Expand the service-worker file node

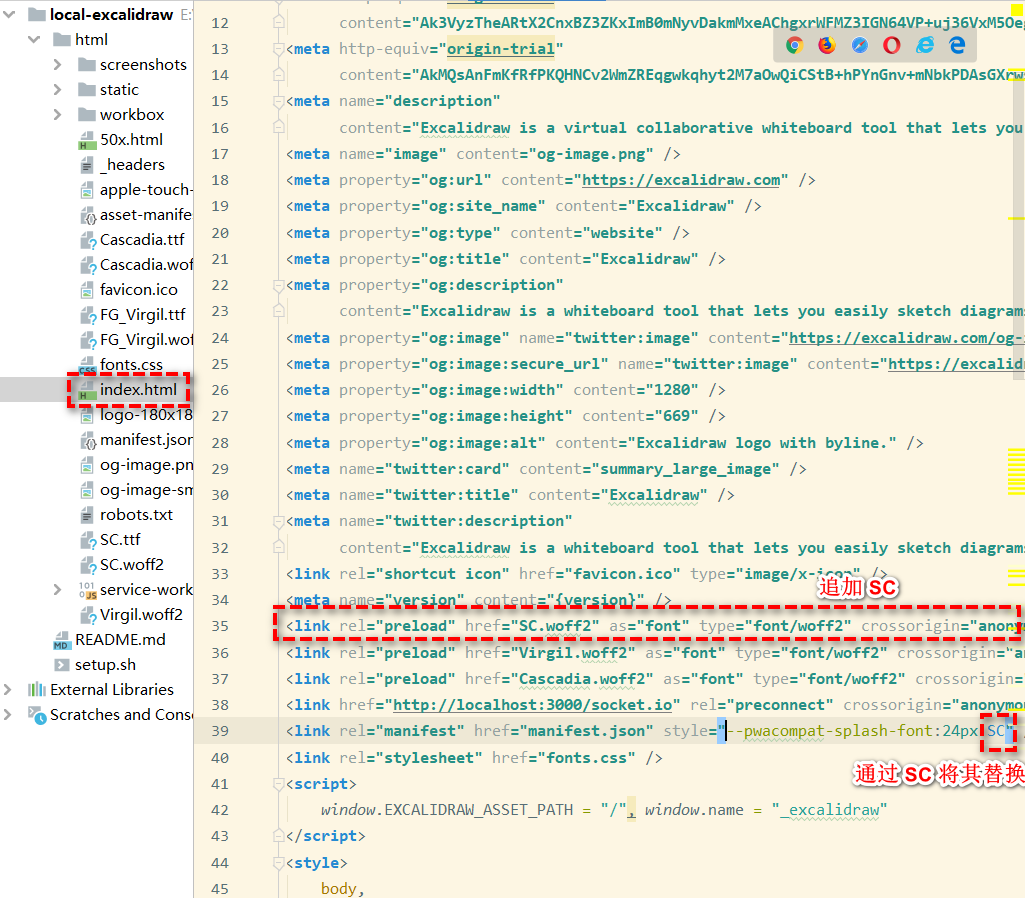(58, 590)
